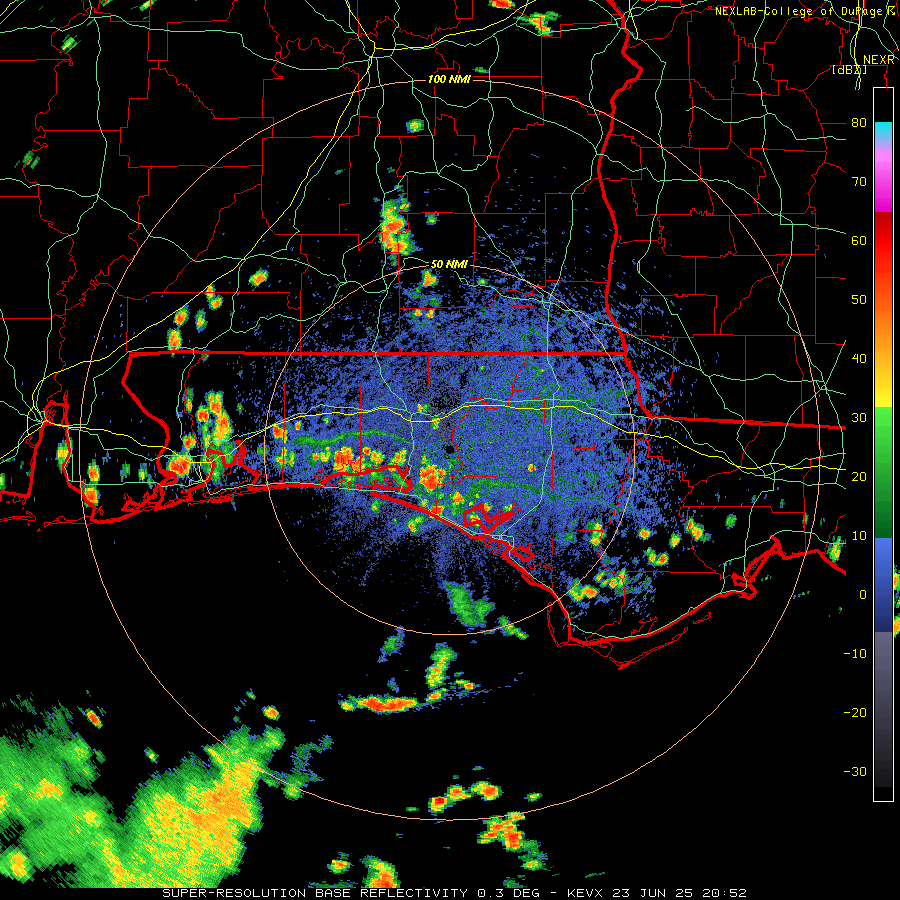Click the "50 NMI" range ring label
Image resolution: width=900 pixels, height=900 pixels.
click(449, 264)
